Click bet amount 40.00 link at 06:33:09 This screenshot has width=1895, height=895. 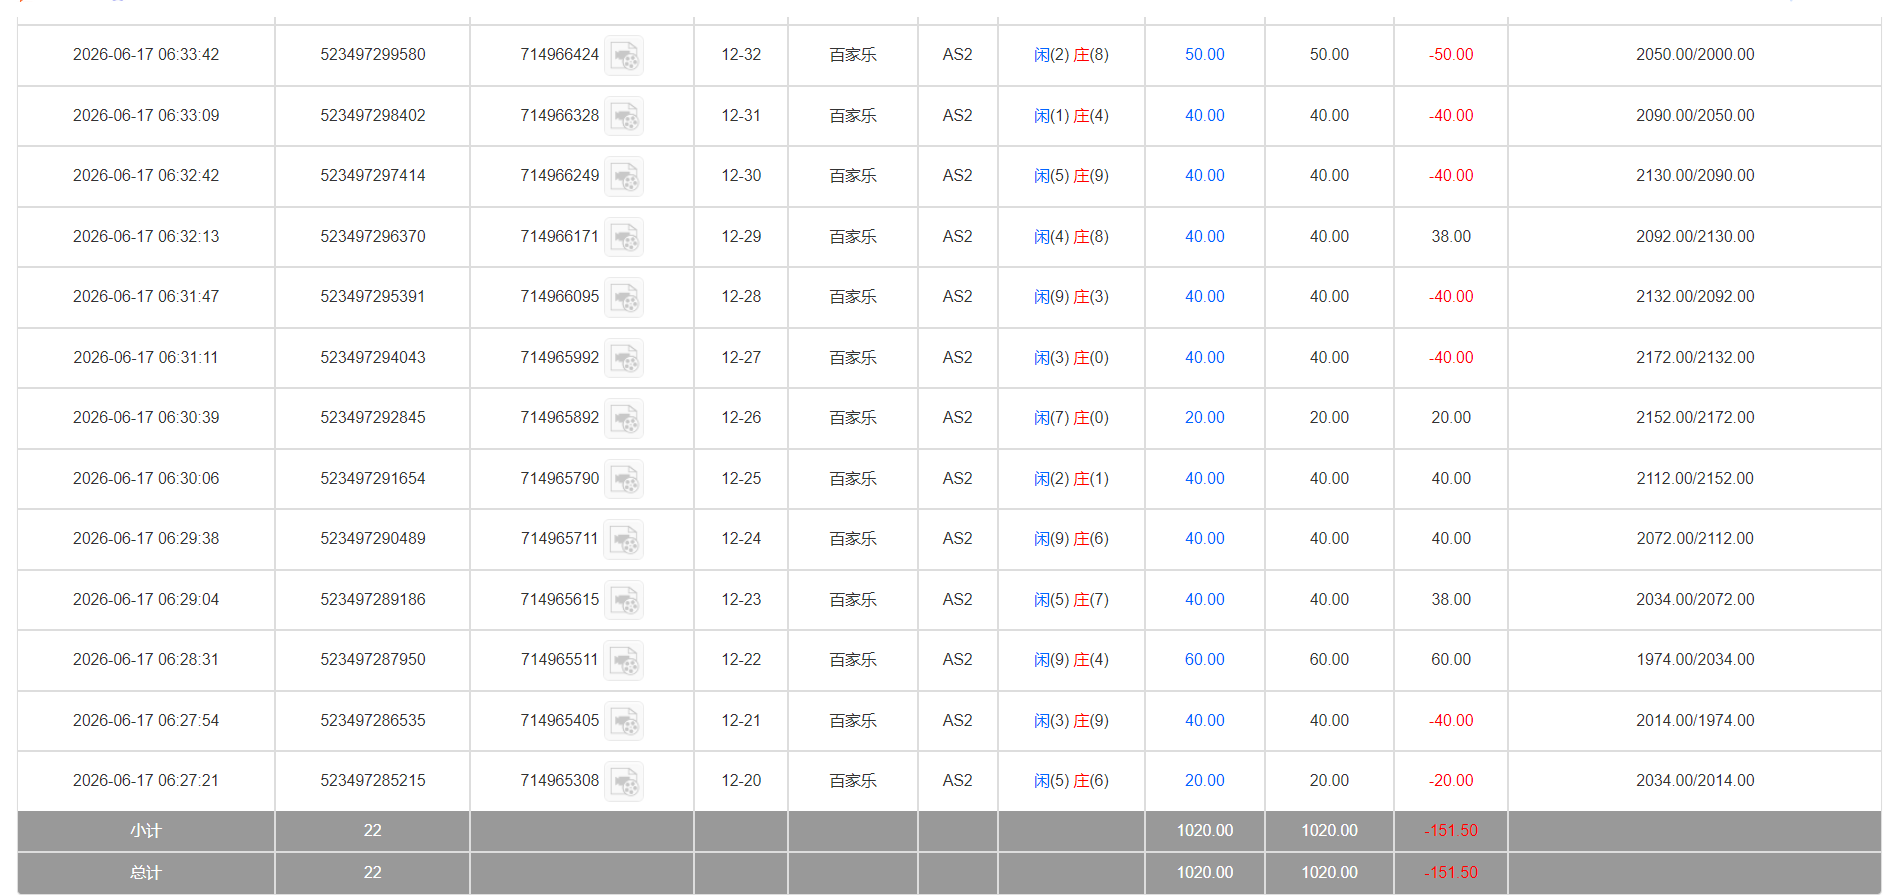click(x=1204, y=116)
